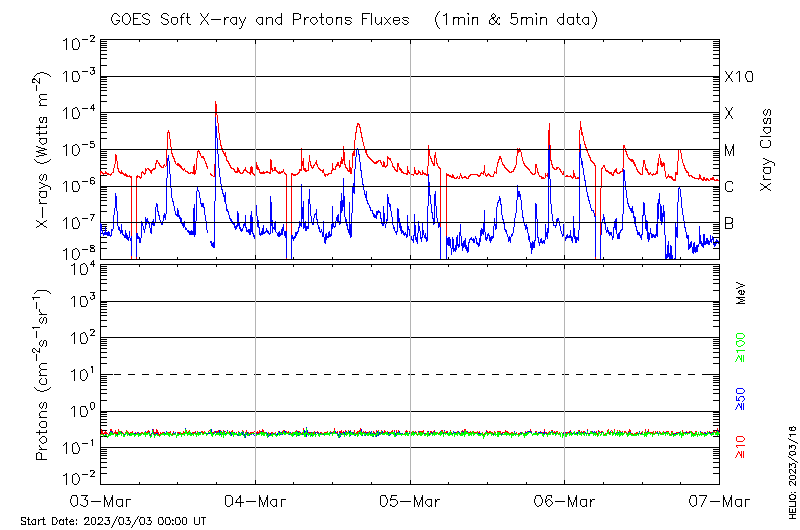800x530 pixels.
Task: Click the blue ≥50 MeV legend label
Action: click(x=741, y=398)
